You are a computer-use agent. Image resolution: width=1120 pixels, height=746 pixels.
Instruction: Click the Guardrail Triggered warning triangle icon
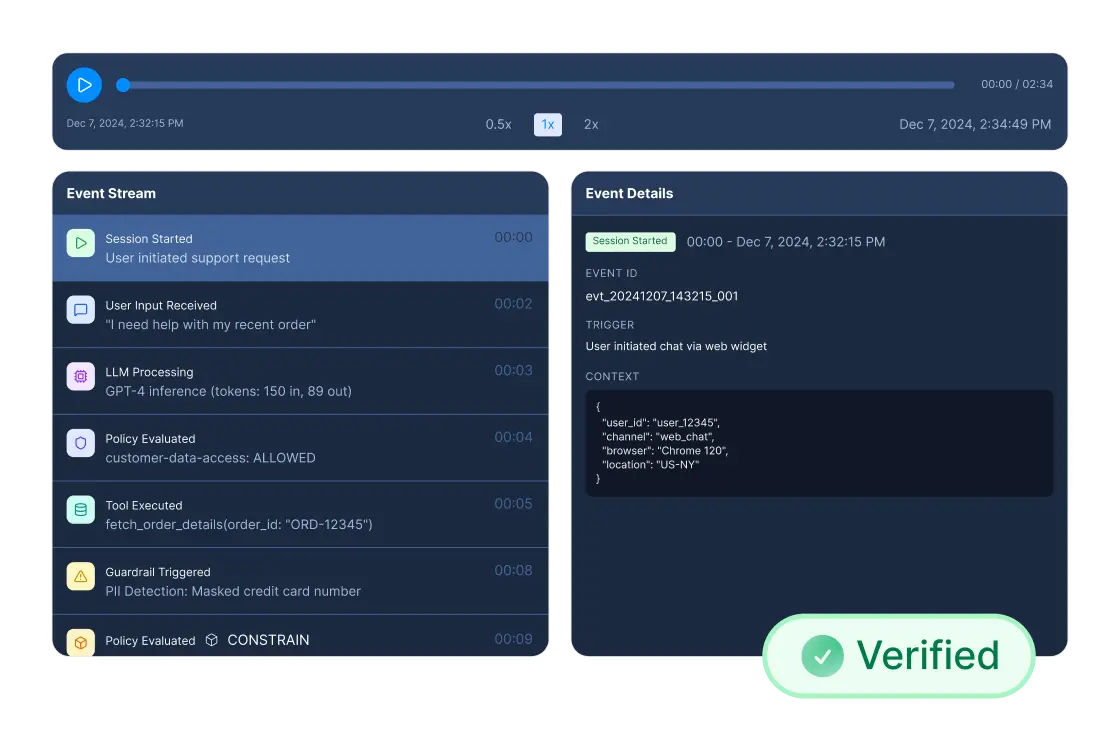81,576
